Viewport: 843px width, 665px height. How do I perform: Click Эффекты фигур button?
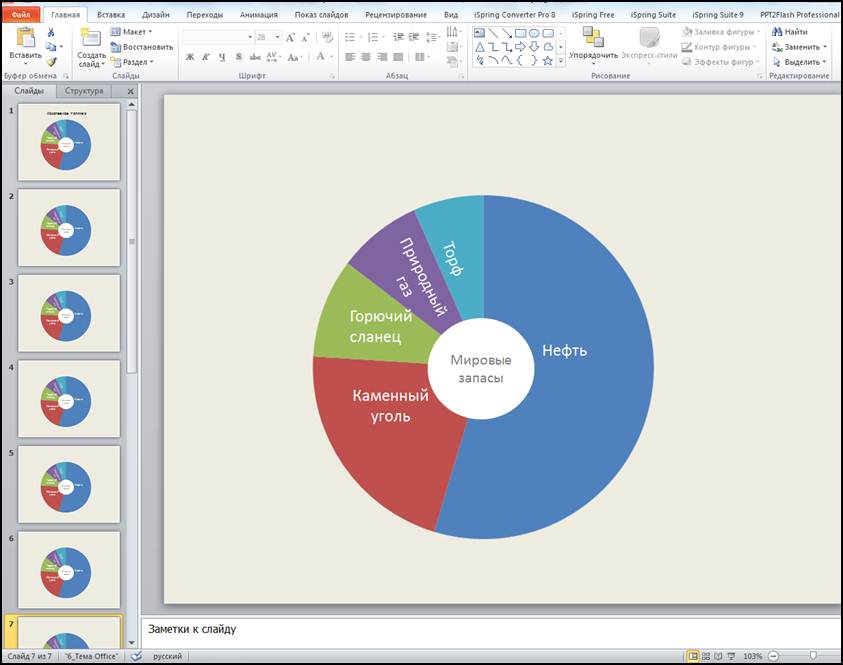[x=721, y=62]
